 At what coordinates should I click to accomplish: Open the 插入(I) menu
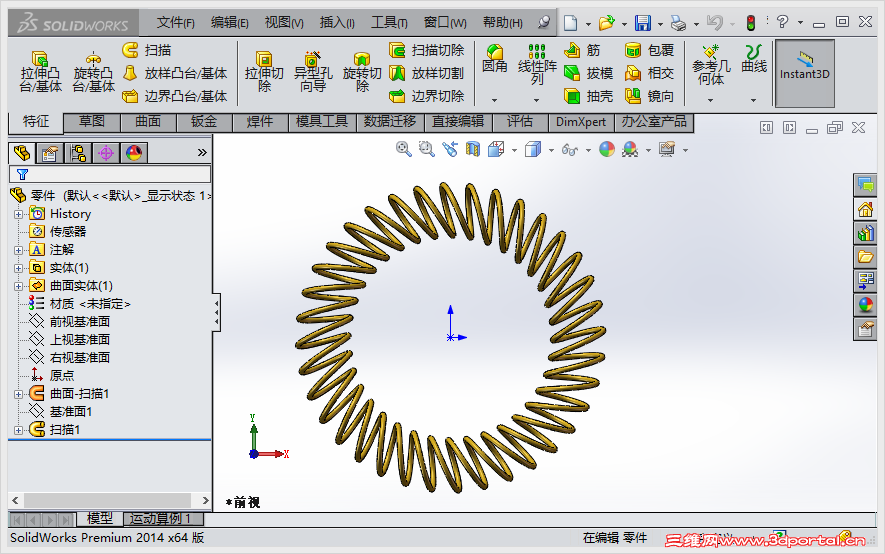click(337, 23)
